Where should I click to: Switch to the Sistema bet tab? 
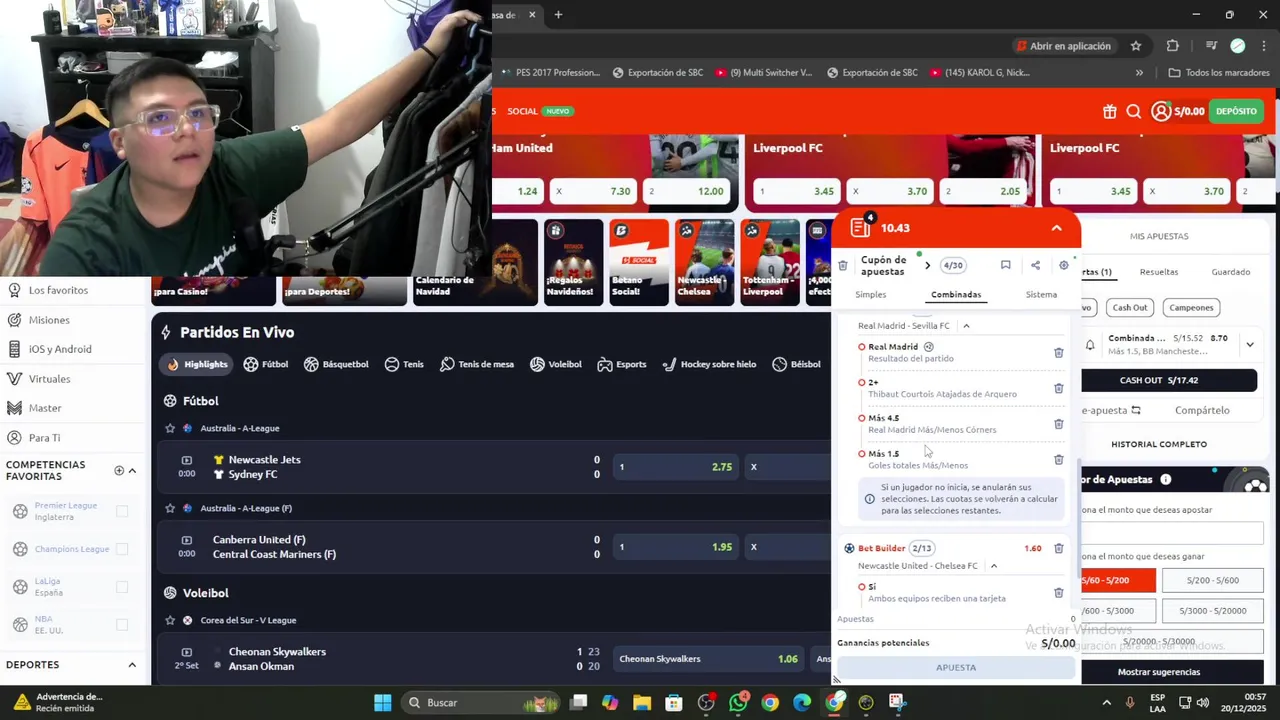click(1041, 295)
